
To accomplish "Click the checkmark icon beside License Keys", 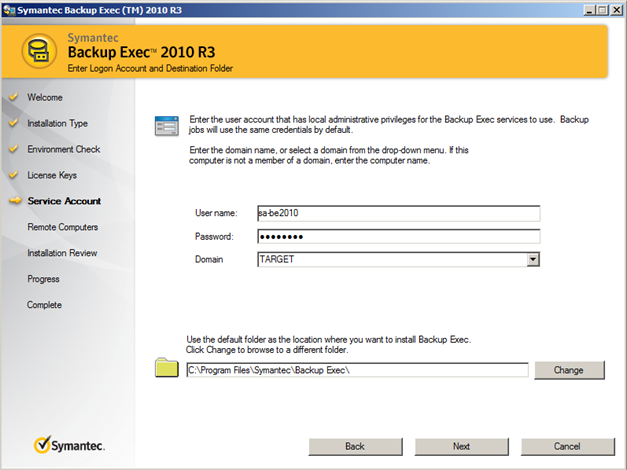I will pos(14,175).
